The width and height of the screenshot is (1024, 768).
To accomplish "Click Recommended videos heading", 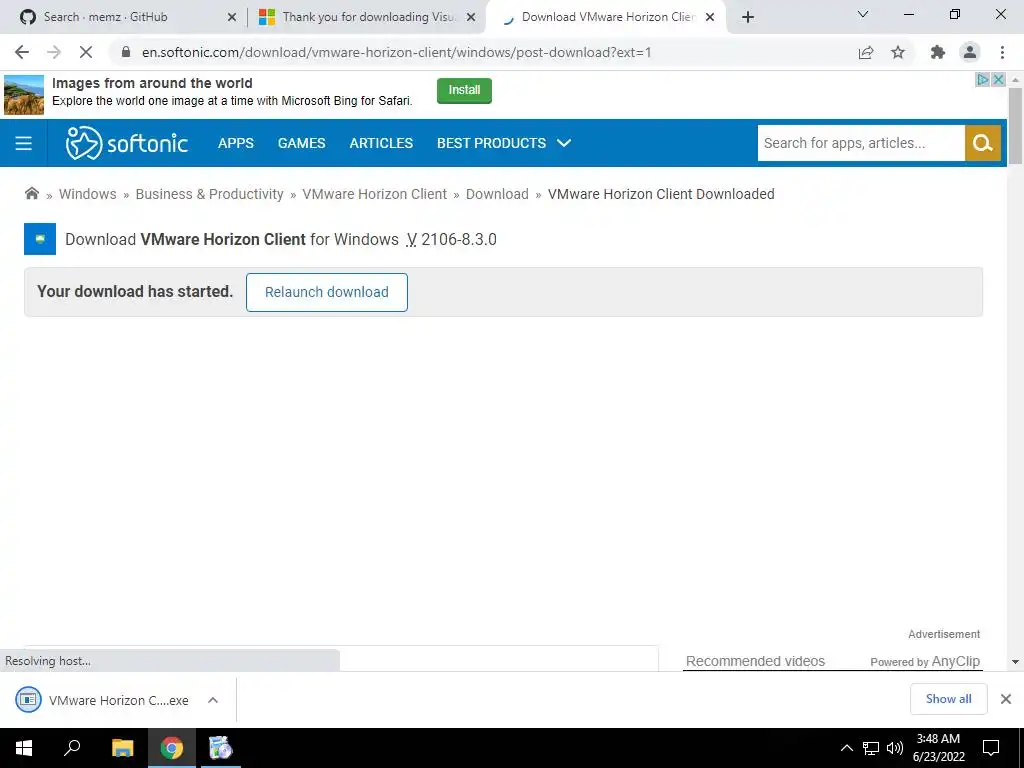I will click(x=755, y=661).
